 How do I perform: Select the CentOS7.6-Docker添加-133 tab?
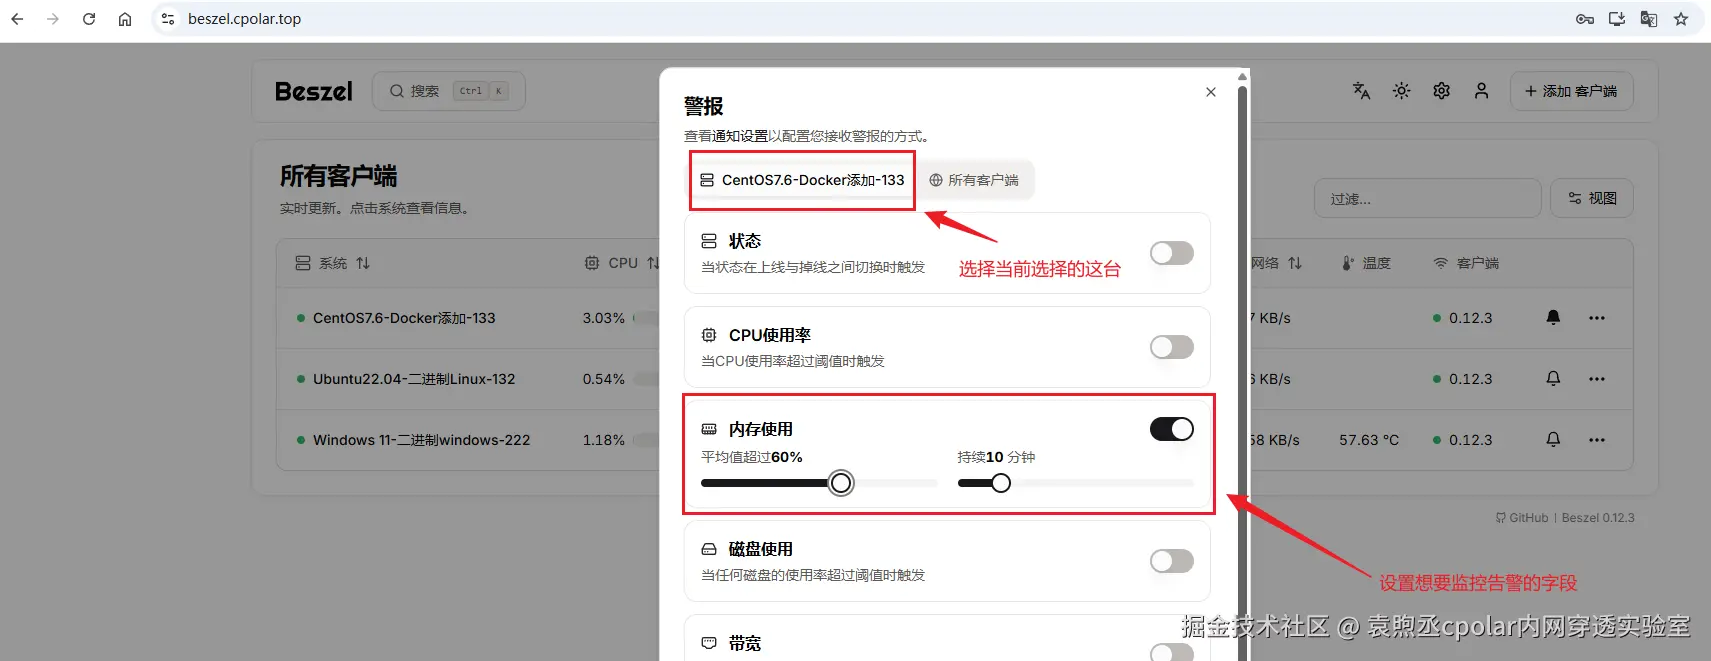coord(802,180)
